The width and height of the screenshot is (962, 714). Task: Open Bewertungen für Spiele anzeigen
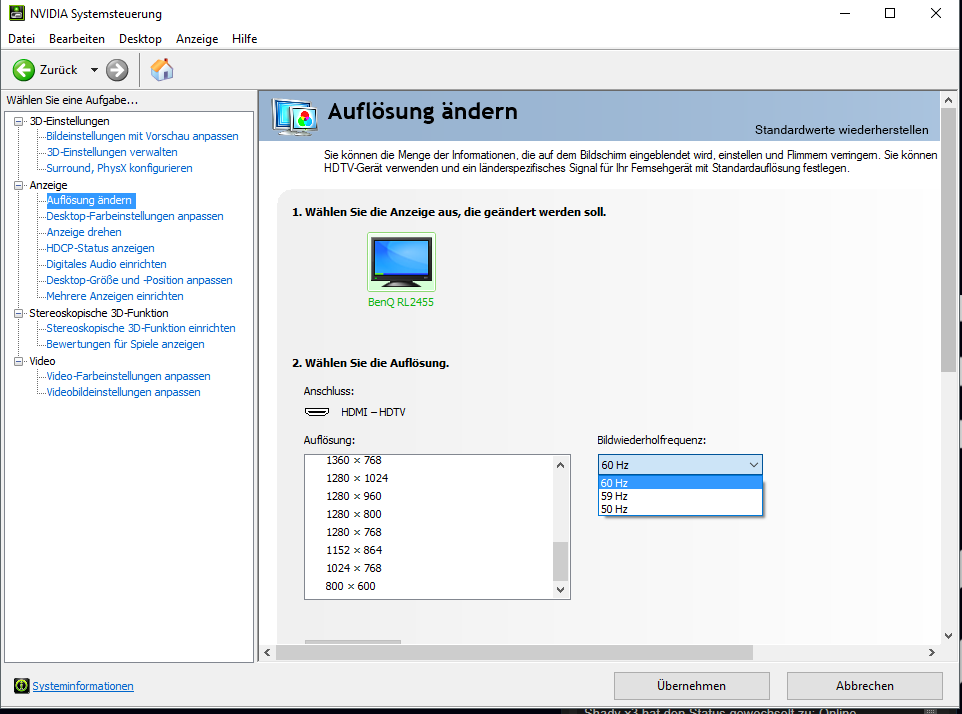(x=126, y=344)
